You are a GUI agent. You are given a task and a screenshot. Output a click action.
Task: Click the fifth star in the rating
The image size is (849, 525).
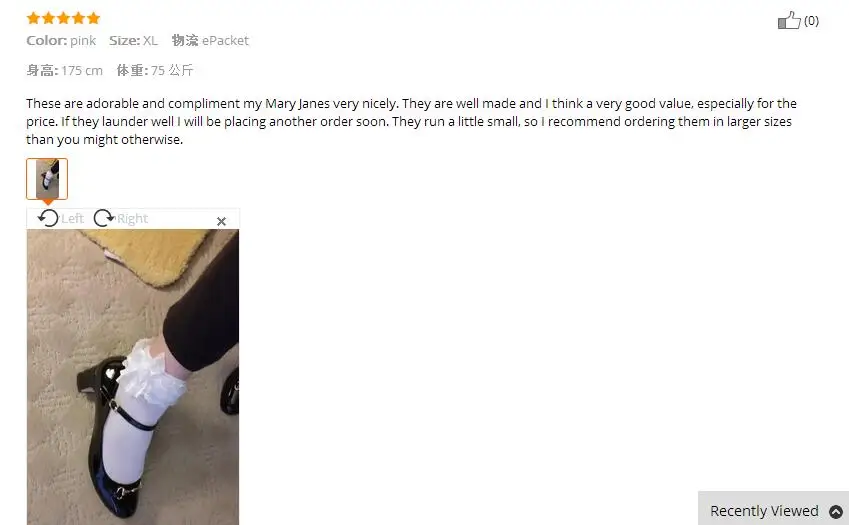point(94,18)
